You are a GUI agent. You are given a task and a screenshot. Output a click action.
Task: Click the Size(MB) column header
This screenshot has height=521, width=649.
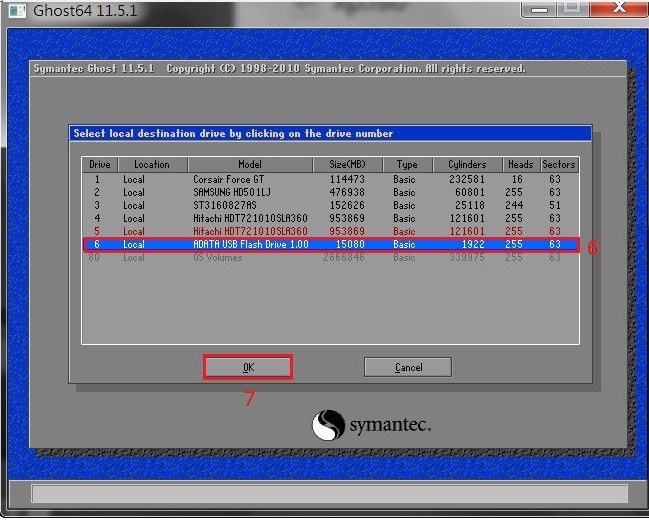[348, 164]
